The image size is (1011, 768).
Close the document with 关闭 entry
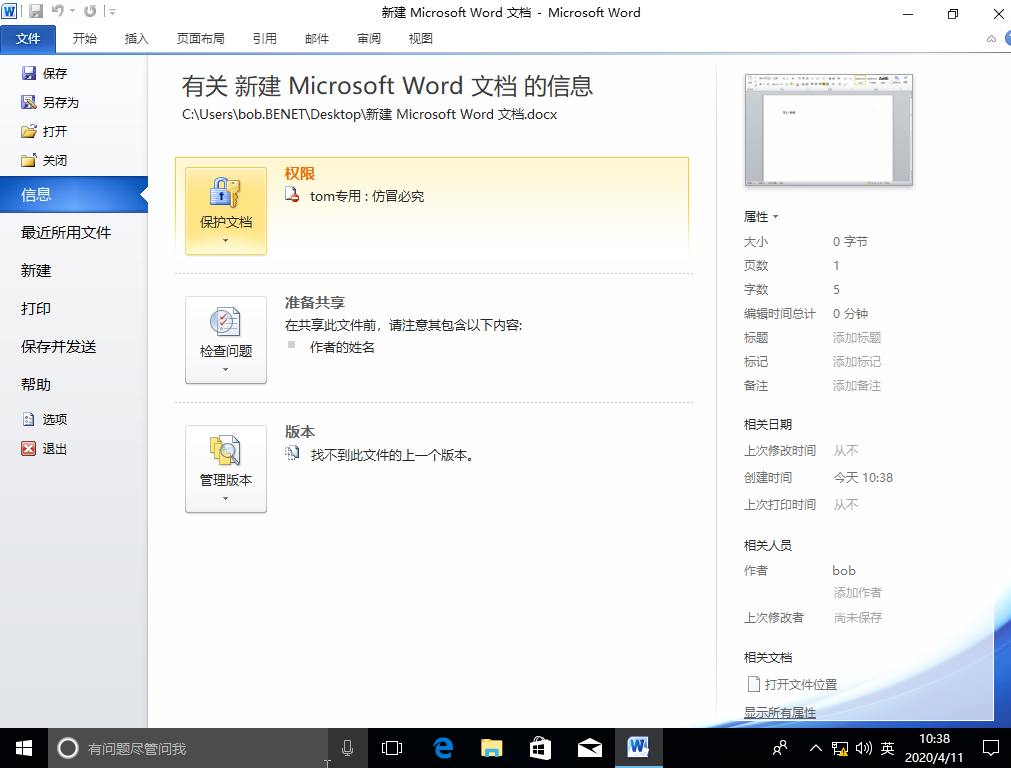44,160
